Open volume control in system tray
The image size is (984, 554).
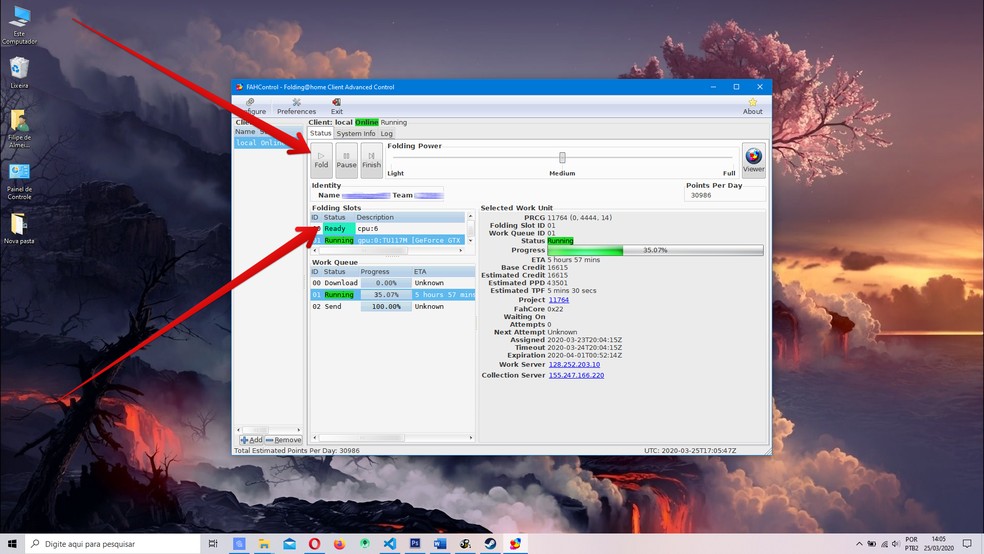tap(896, 544)
